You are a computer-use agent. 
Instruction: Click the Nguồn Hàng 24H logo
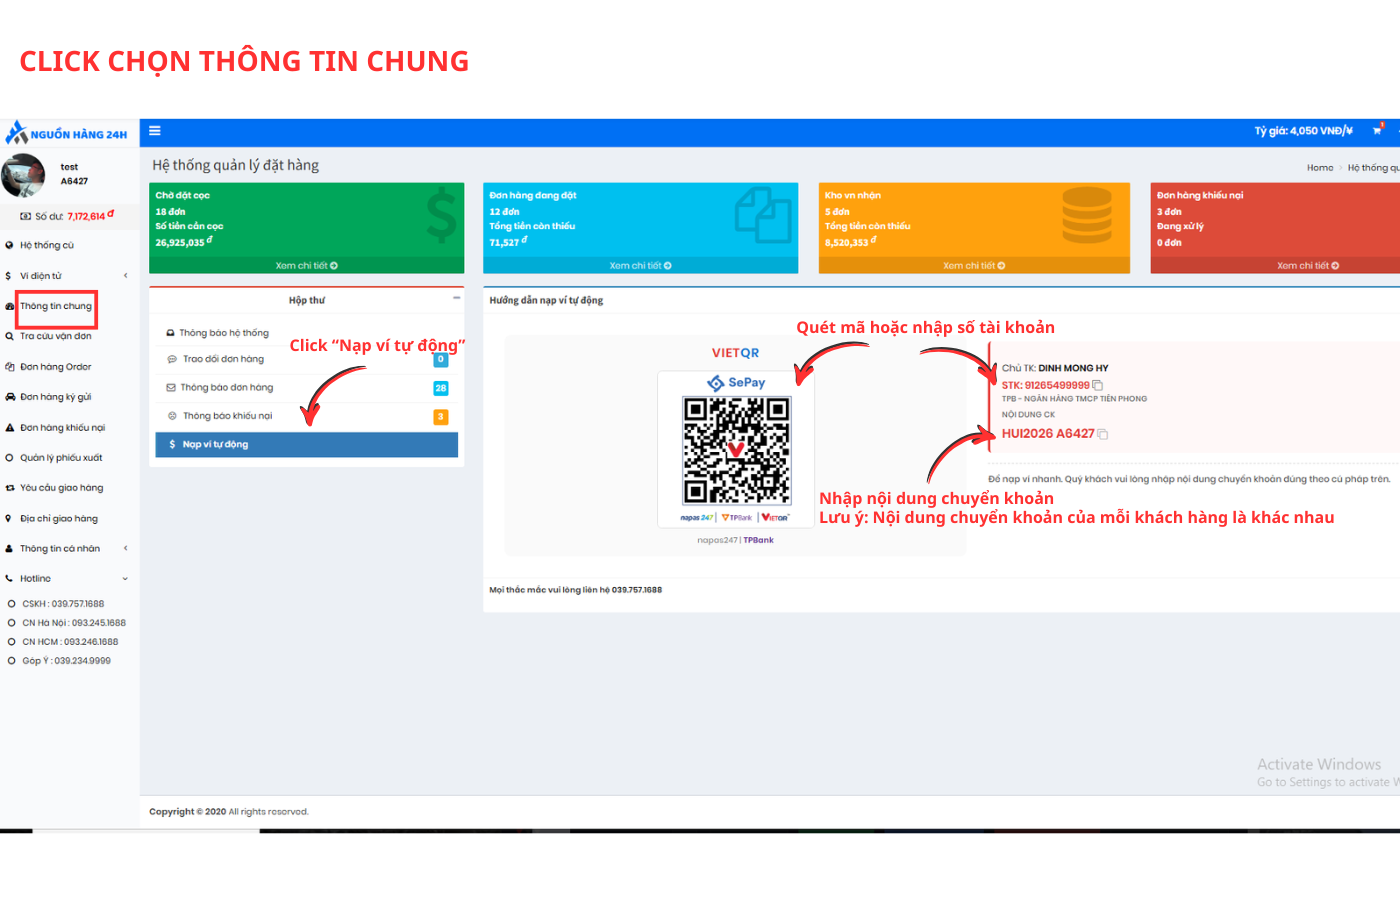pyautogui.click(x=67, y=133)
